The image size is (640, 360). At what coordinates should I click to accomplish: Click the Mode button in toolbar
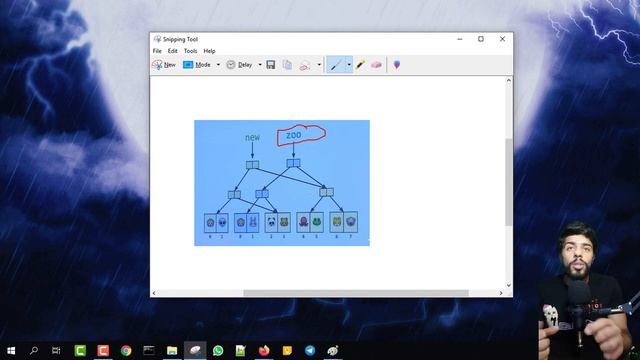point(197,65)
